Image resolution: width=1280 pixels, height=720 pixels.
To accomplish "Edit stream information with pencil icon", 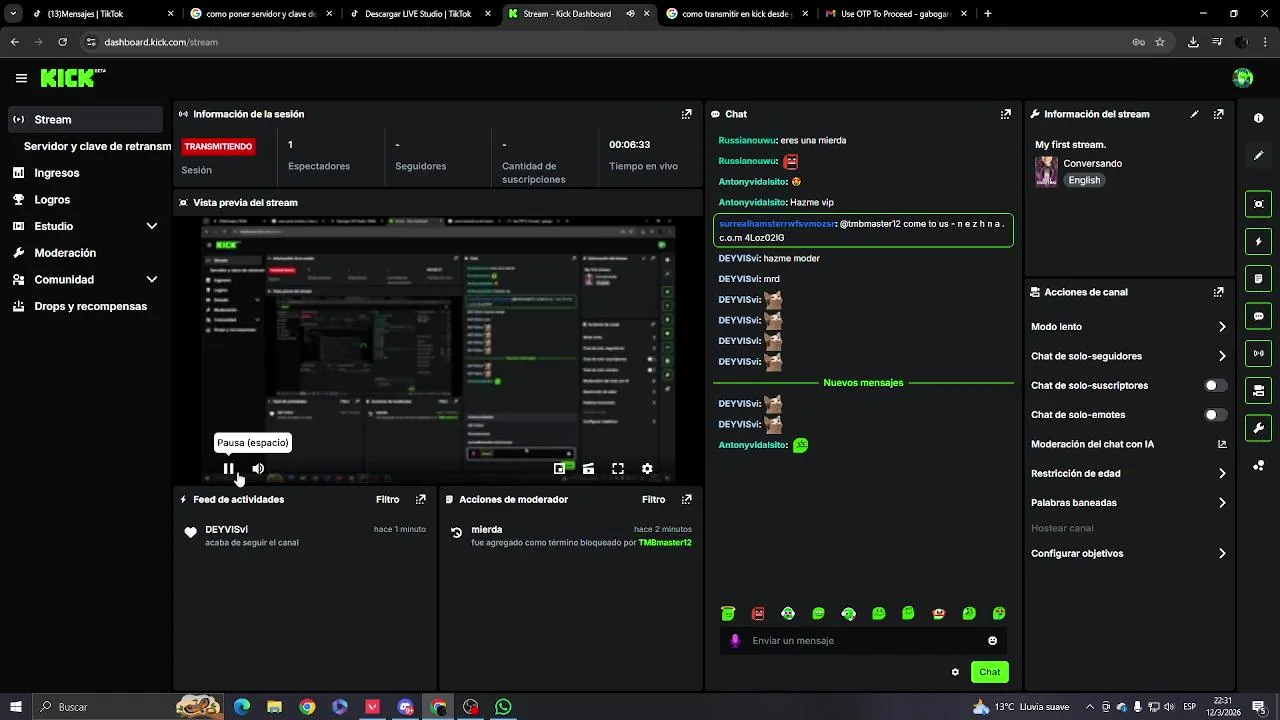I will (1194, 114).
